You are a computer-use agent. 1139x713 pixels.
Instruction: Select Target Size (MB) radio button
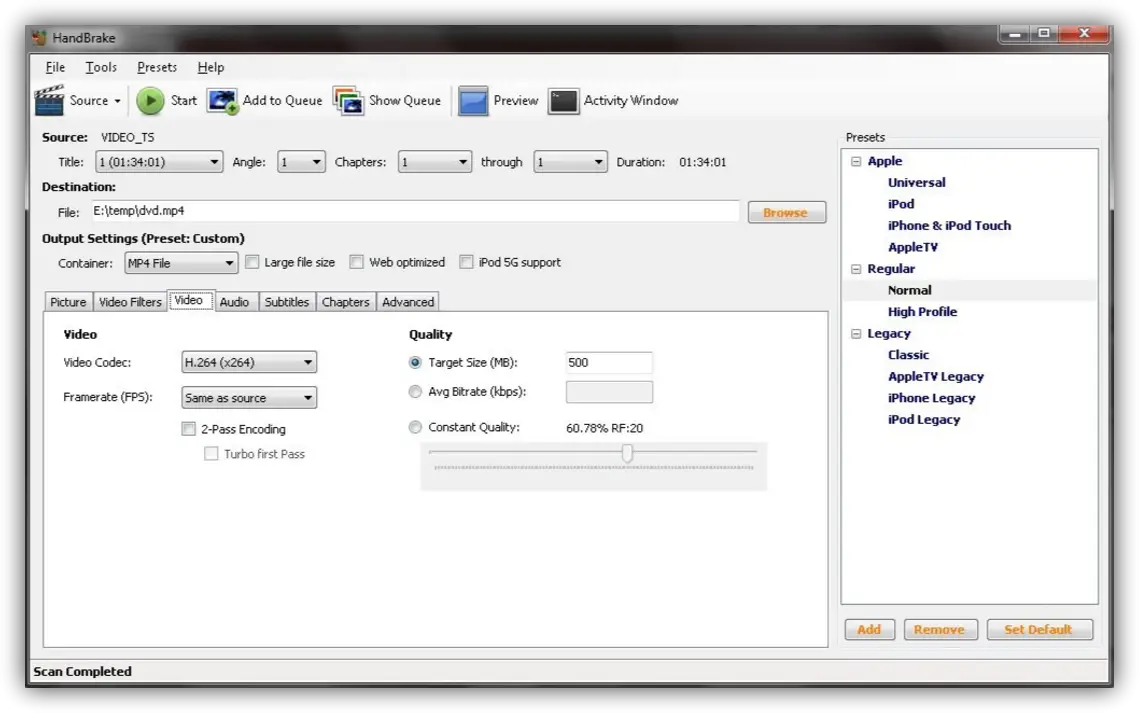coord(415,362)
